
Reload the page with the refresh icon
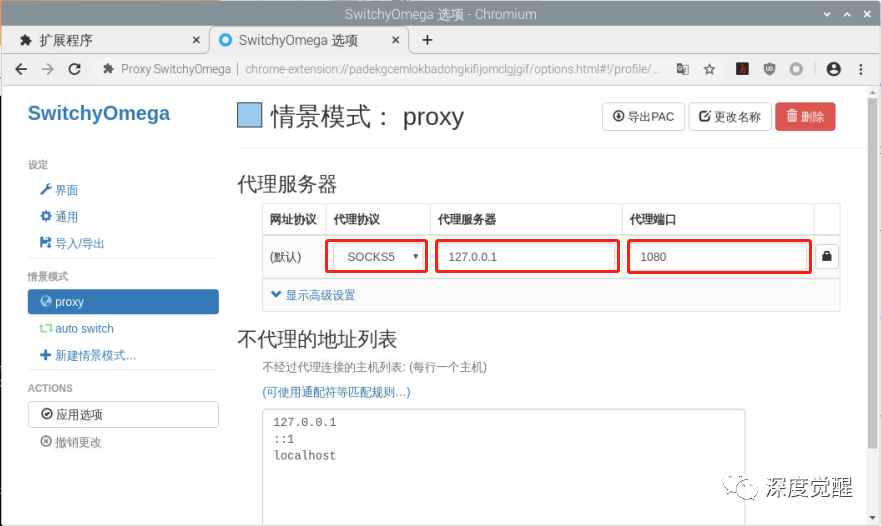(74, 69)
